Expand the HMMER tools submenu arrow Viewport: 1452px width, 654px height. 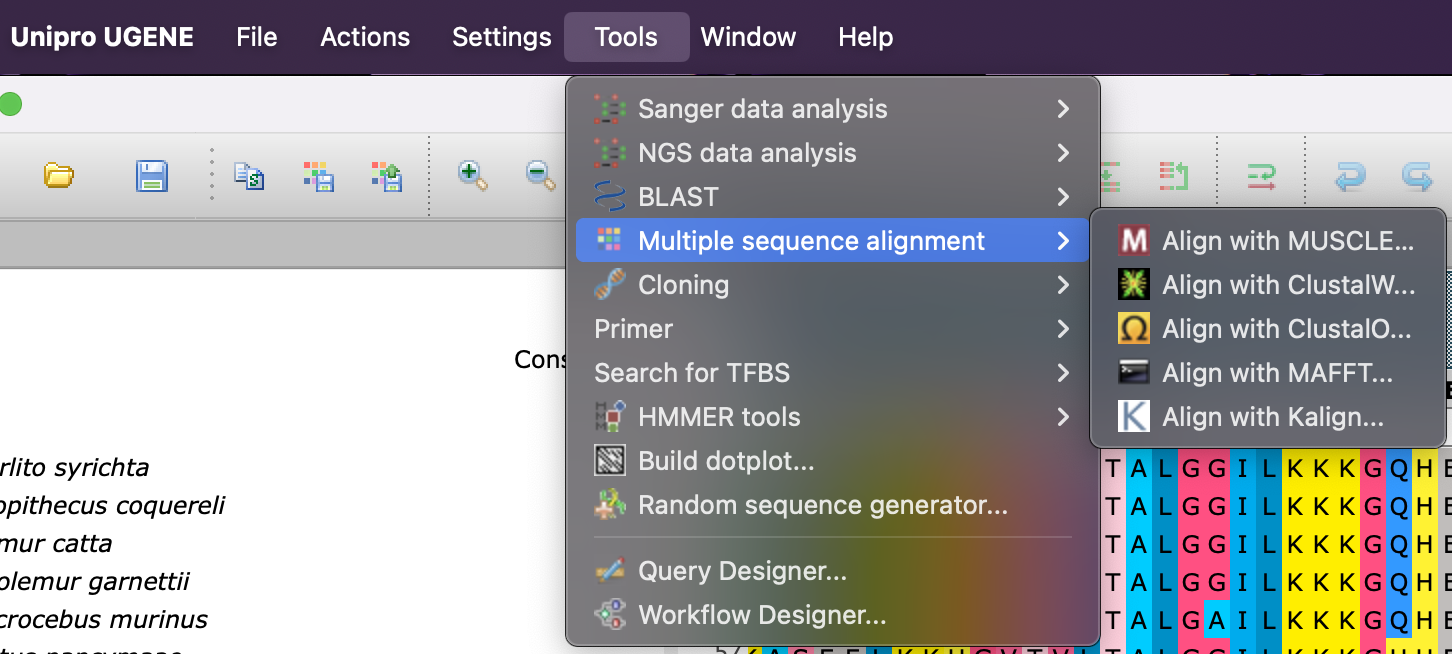coord(1063,417)
